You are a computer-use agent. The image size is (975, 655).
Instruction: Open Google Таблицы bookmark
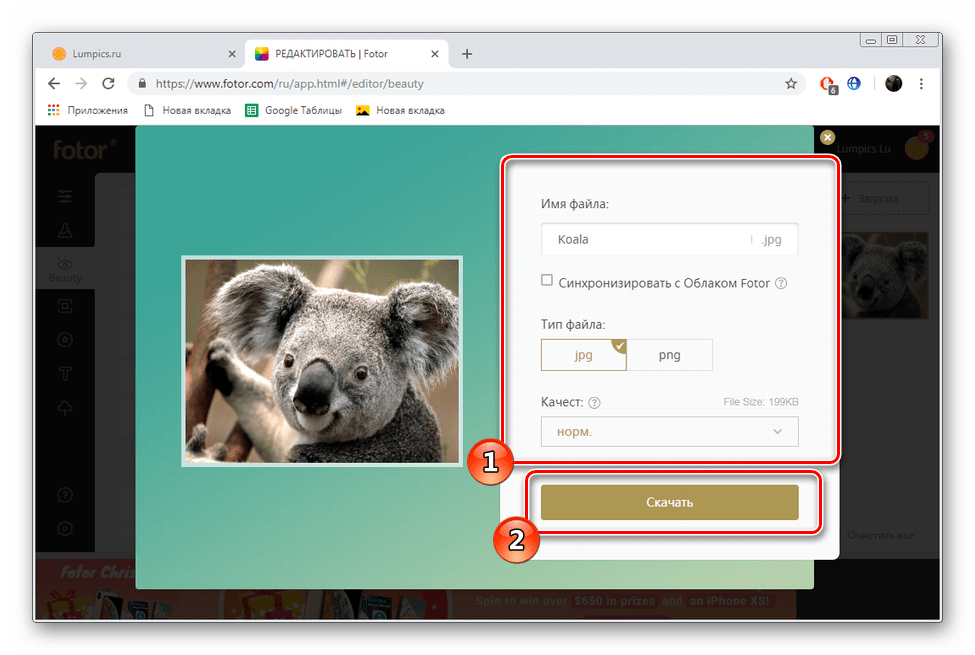tap(293, 110)
